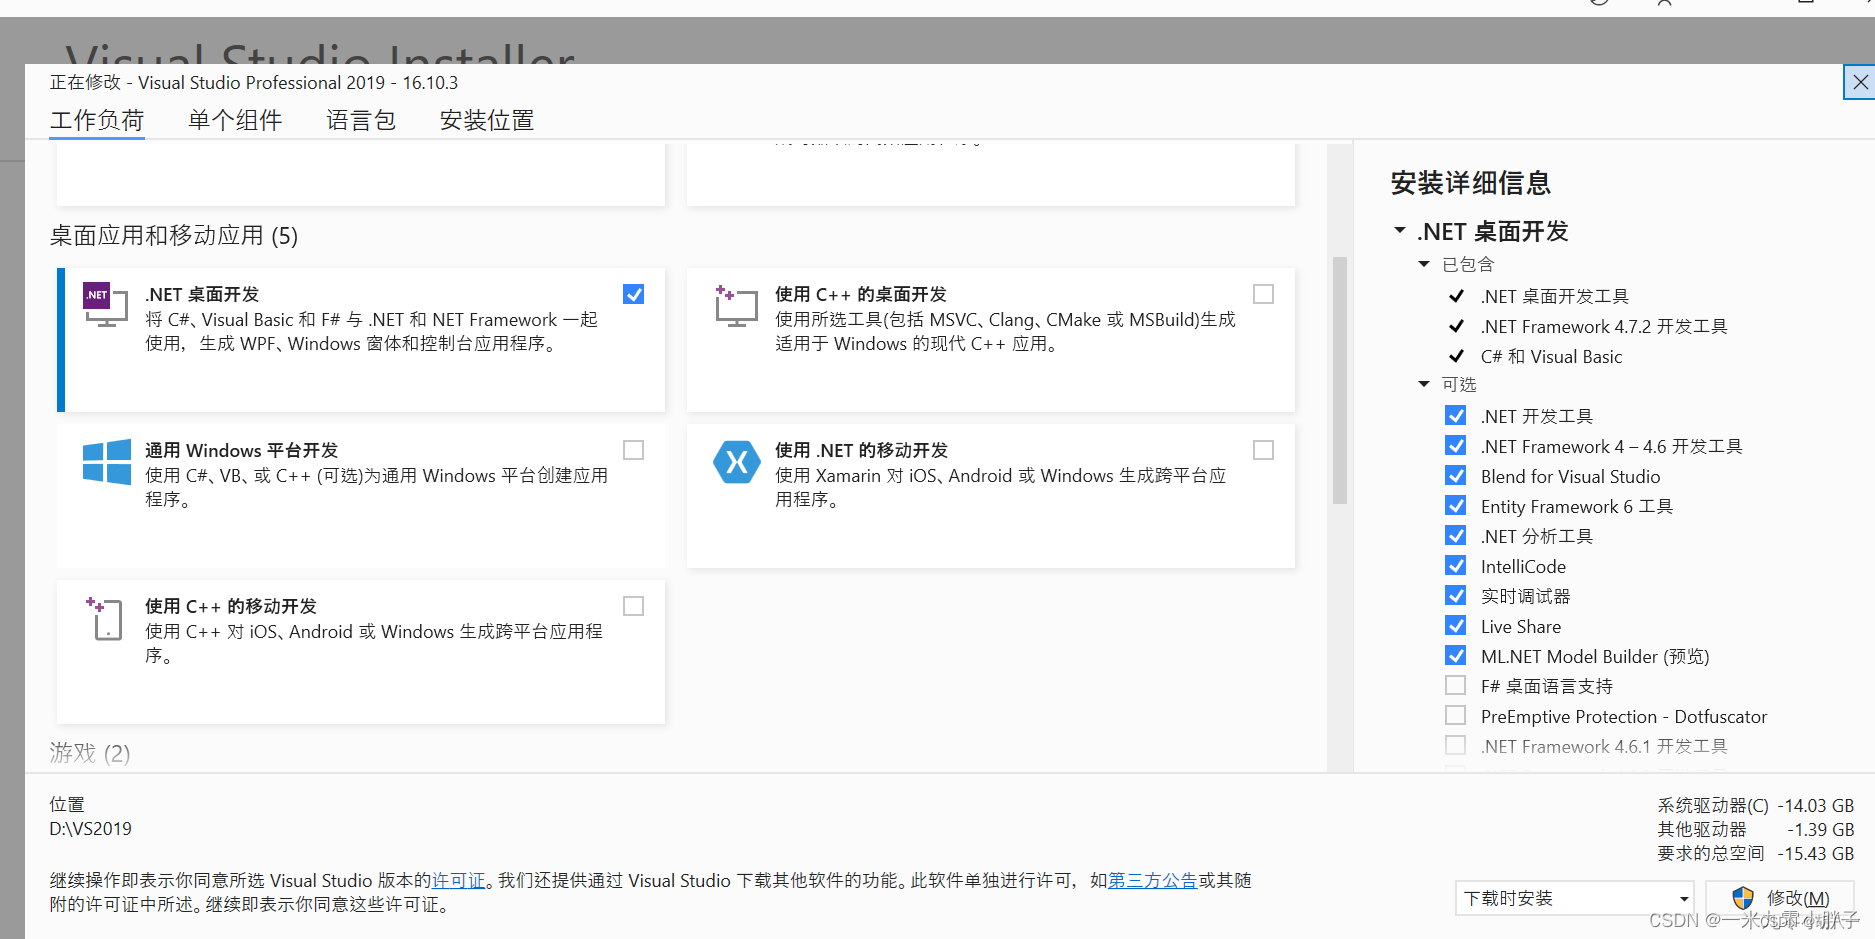Enable the 通用 Windows 平台开发 workload
1875x939 pixels.
(633, 450)
